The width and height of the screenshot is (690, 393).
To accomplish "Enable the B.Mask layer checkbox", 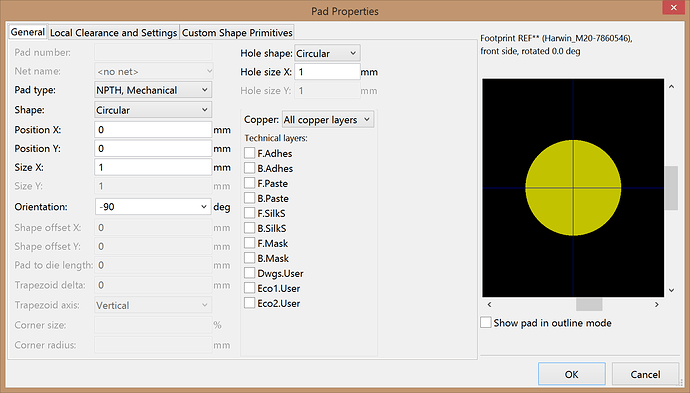I will click(x=250, y=258).
